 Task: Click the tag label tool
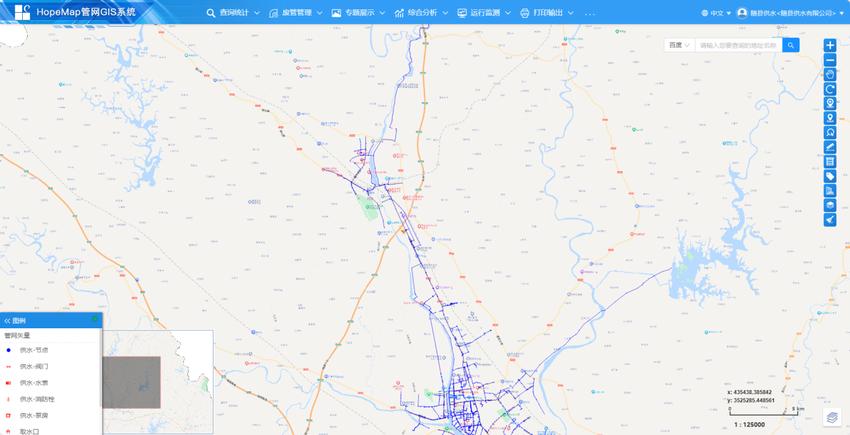[830, 176]
